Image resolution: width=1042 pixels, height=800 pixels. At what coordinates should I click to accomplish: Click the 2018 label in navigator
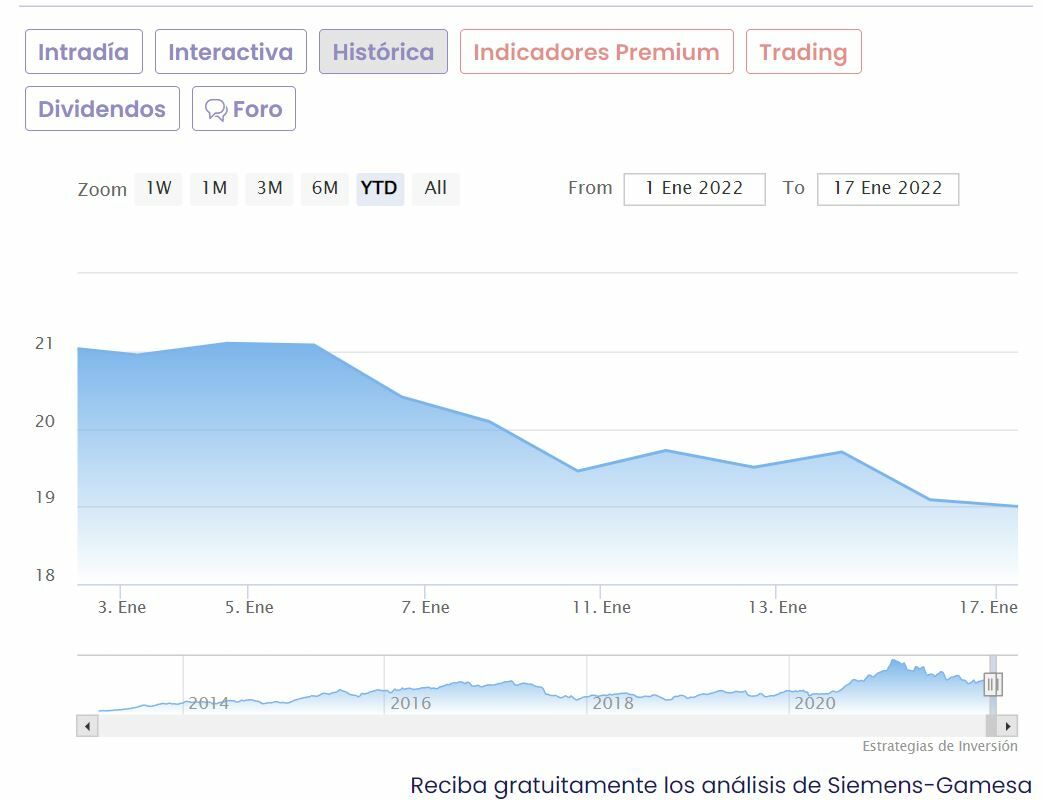point(613,703)
